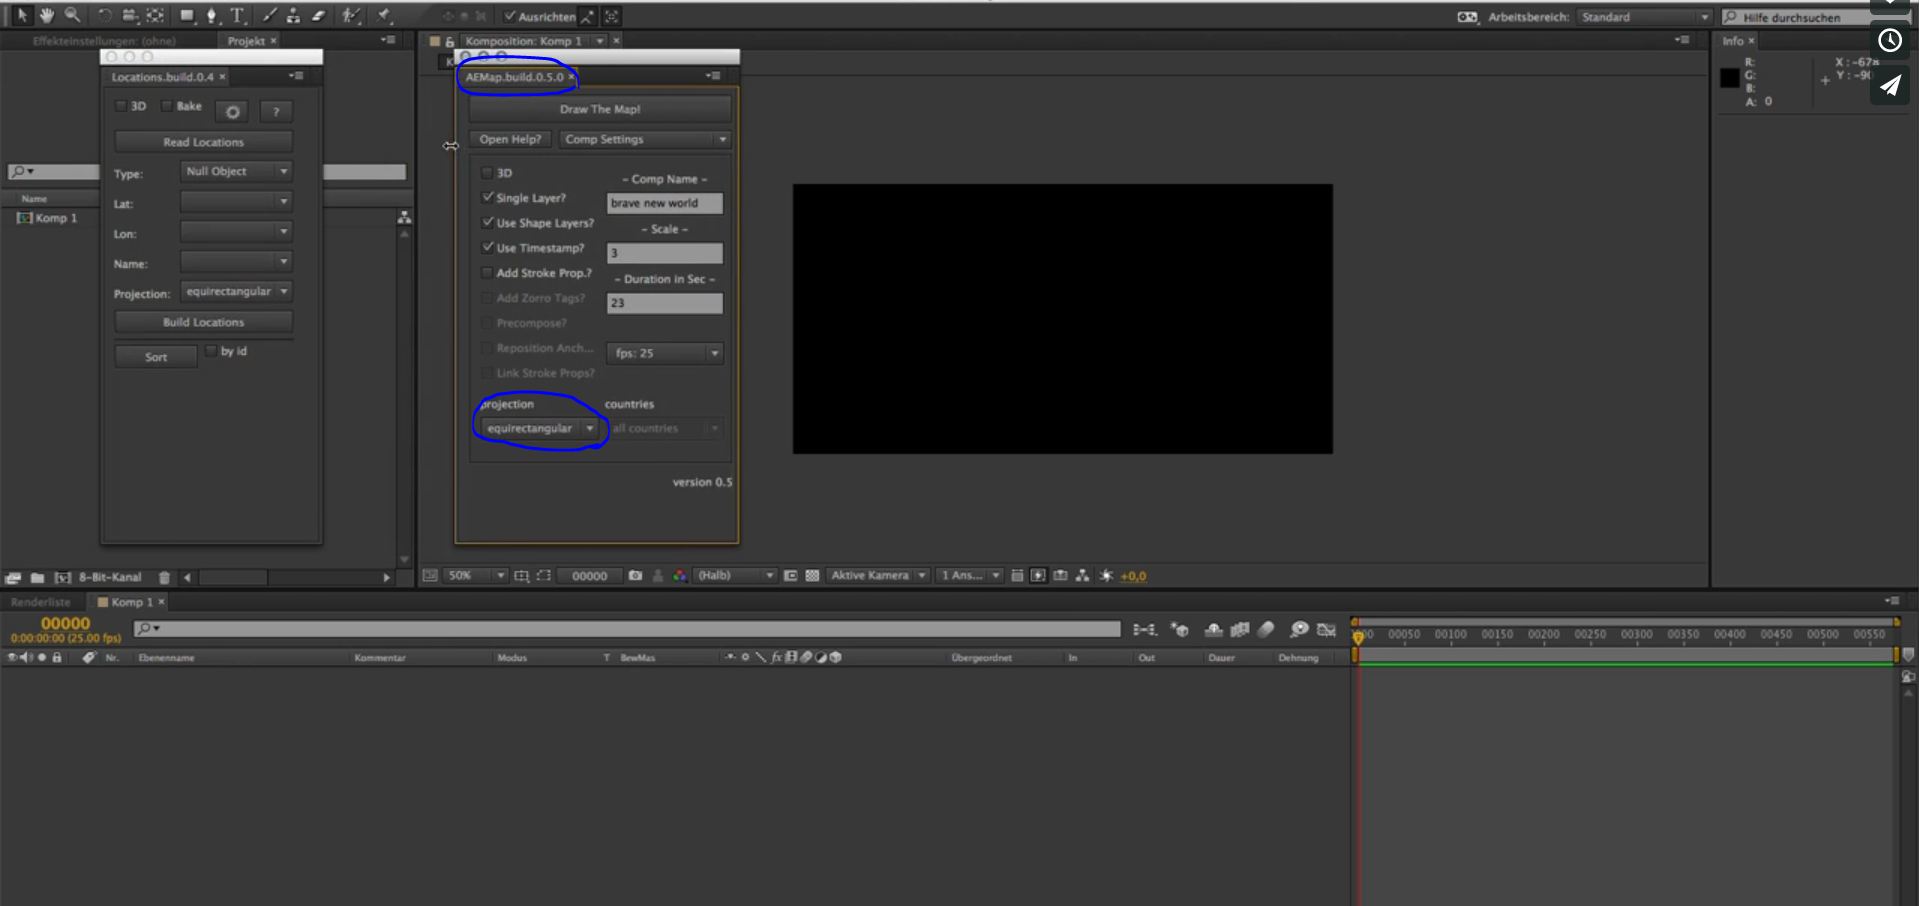Click the show channel RGB icon
Screen dimensions: 1919x906
click(x=680, y=576)
